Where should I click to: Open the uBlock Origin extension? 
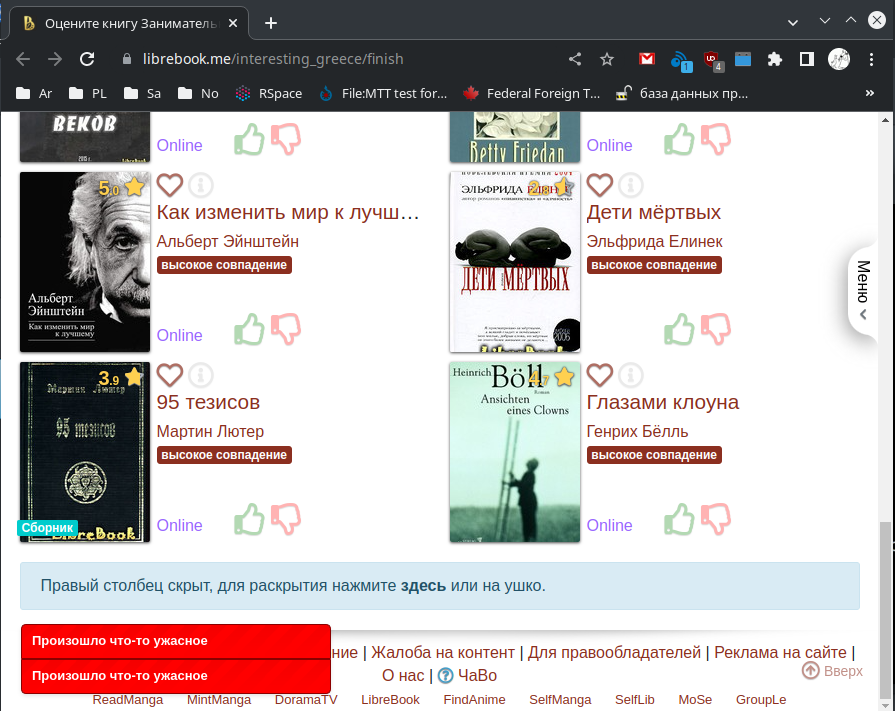point(712,59)
